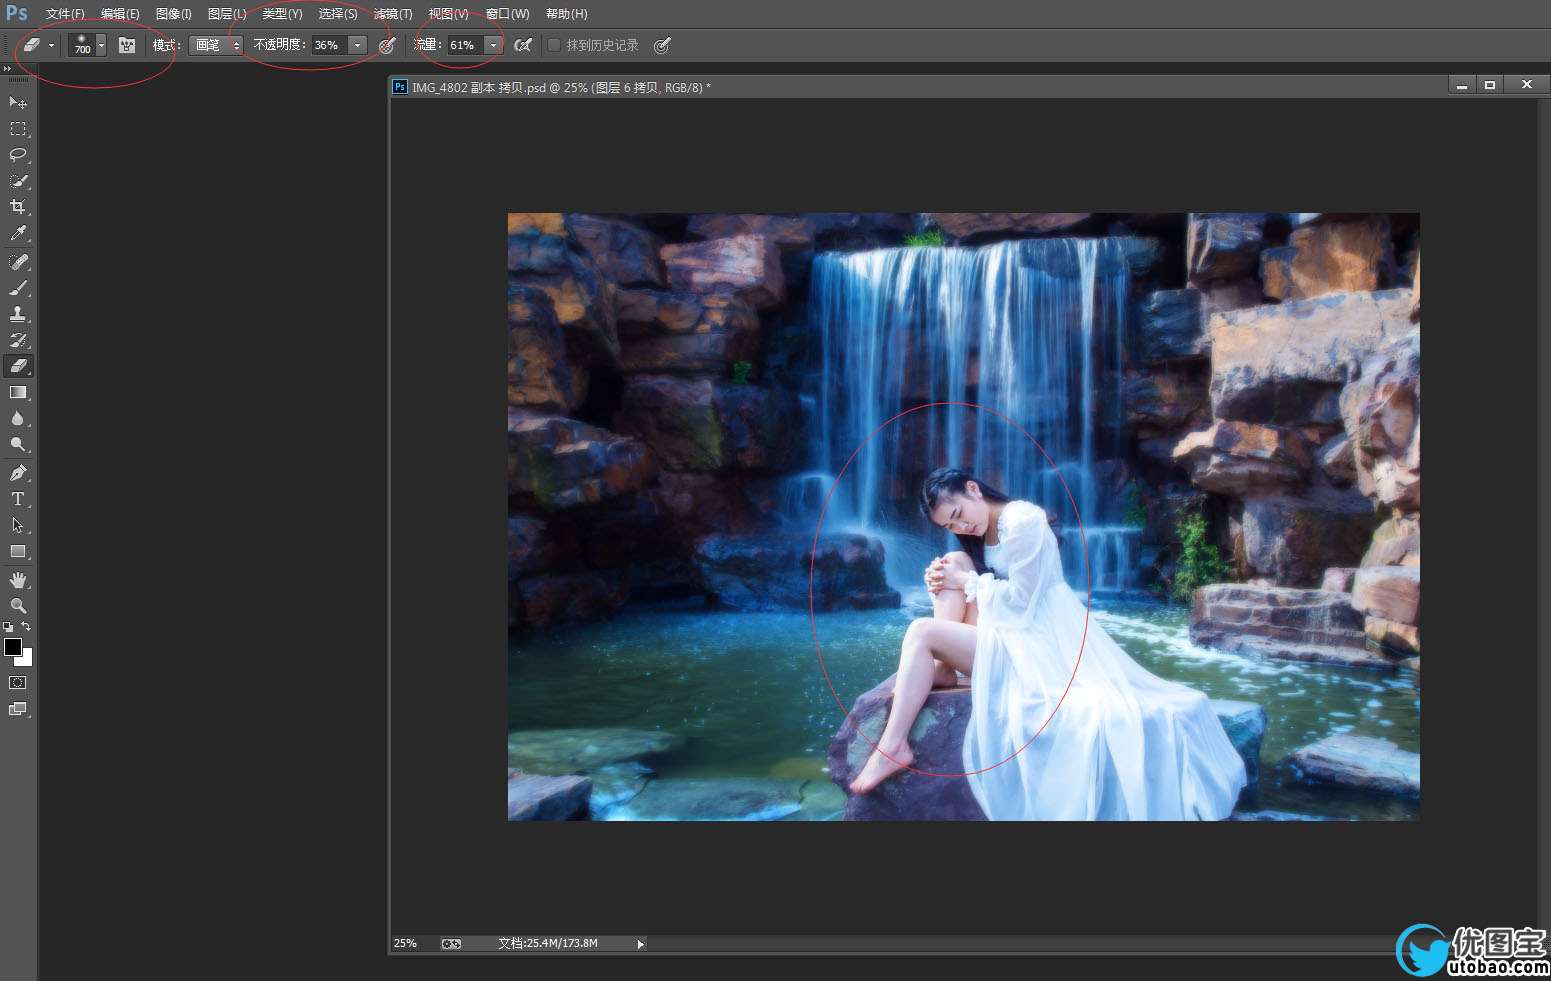This screenshot has width=1551, height=981.
Task: Open the brush panel toggle icon
Action: pyautogui.click(x=127, y=45)
